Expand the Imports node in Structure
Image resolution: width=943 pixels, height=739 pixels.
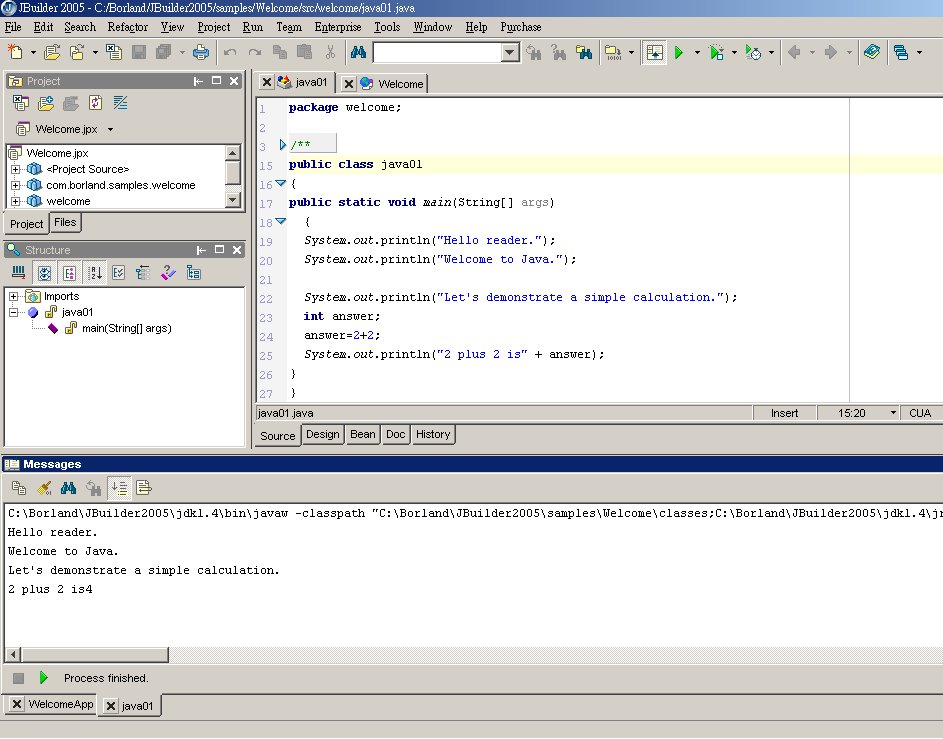(x=13, y=296)
